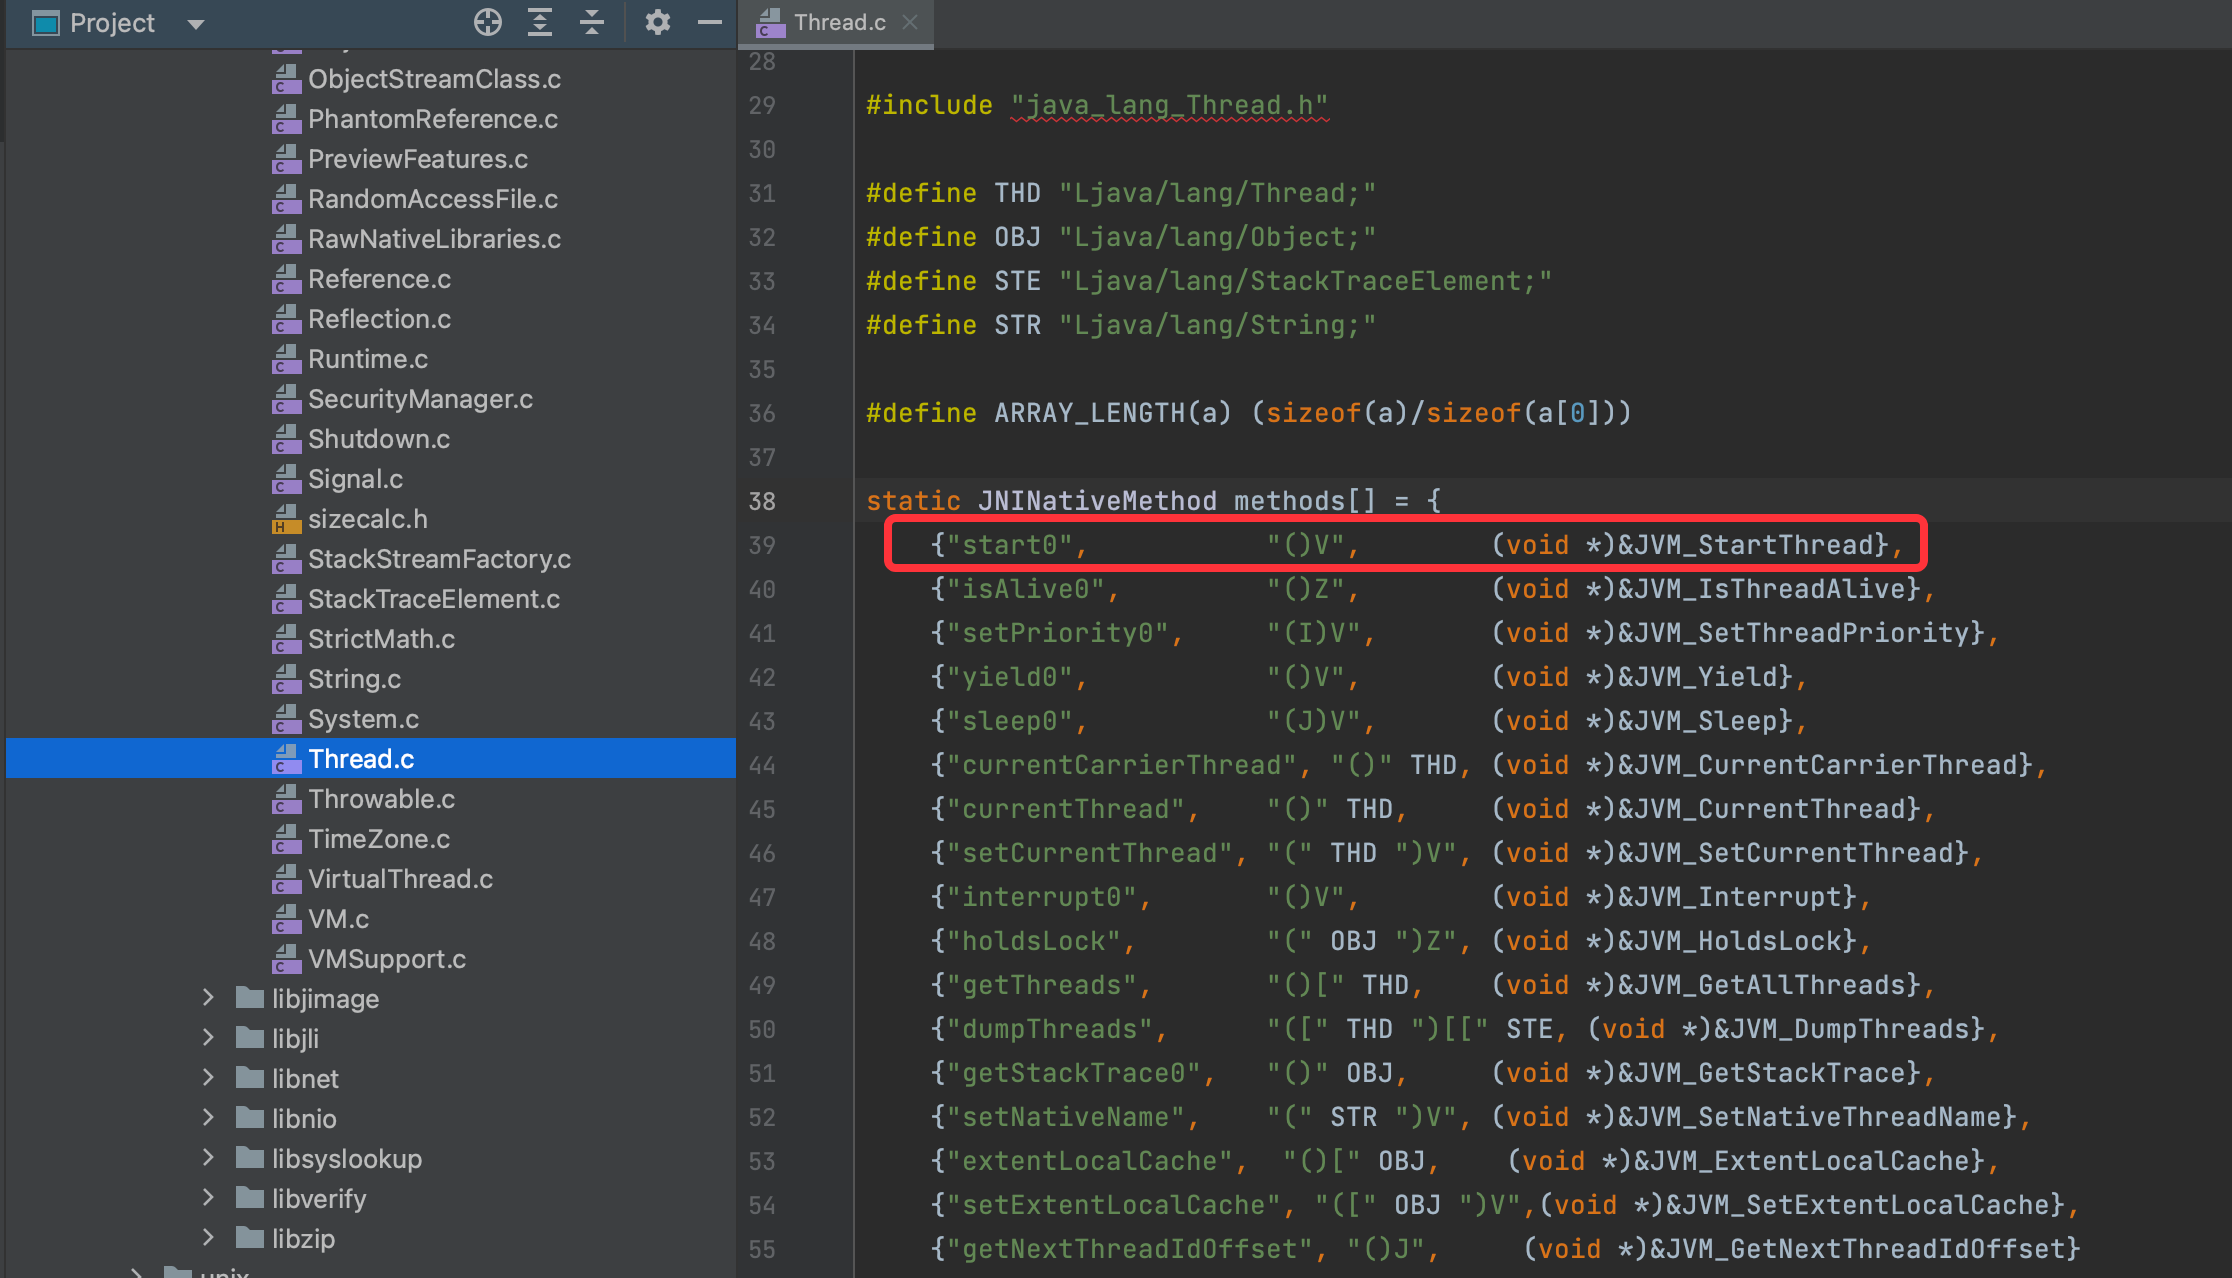Select SecurityManager.c file
Image resolution: width=2232 pixels, height=1278 pixels.
[x=420, y=399]
